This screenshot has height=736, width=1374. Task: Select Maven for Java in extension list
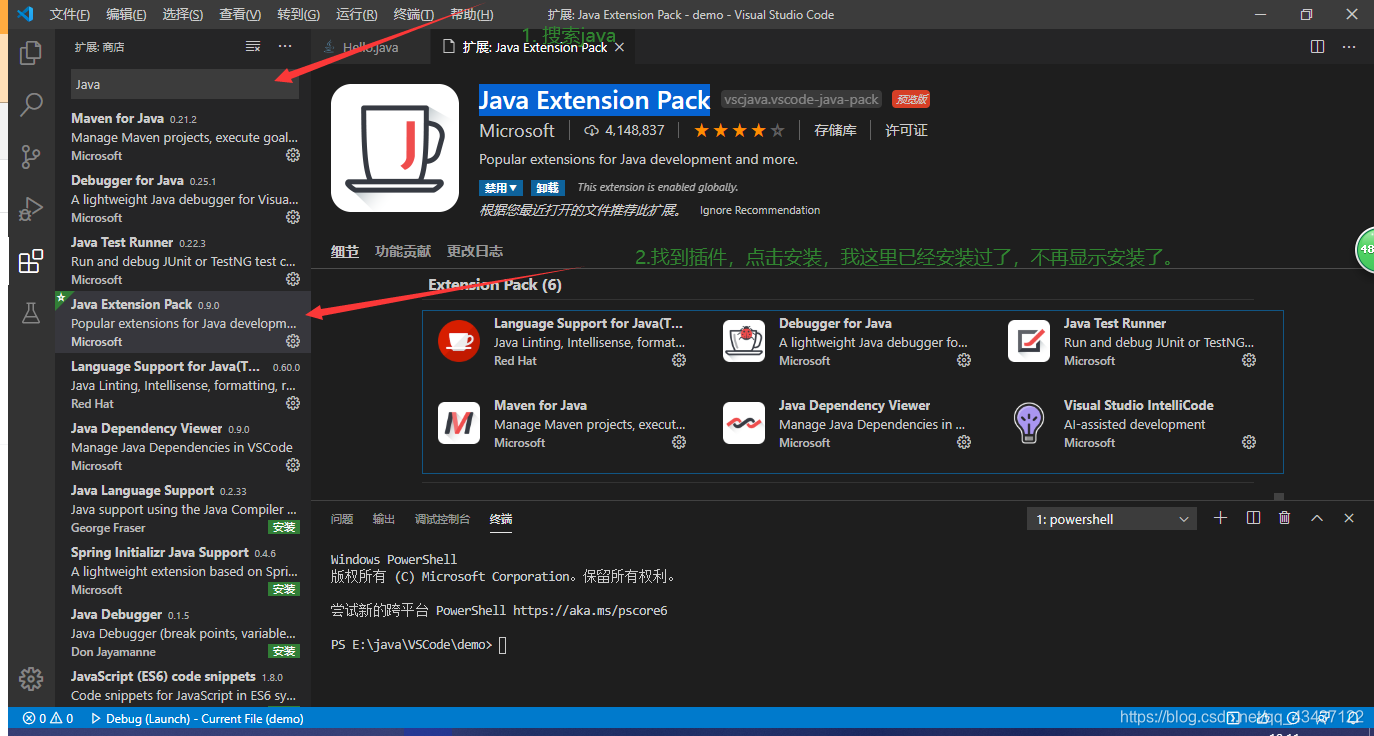[x=185, y=136]
